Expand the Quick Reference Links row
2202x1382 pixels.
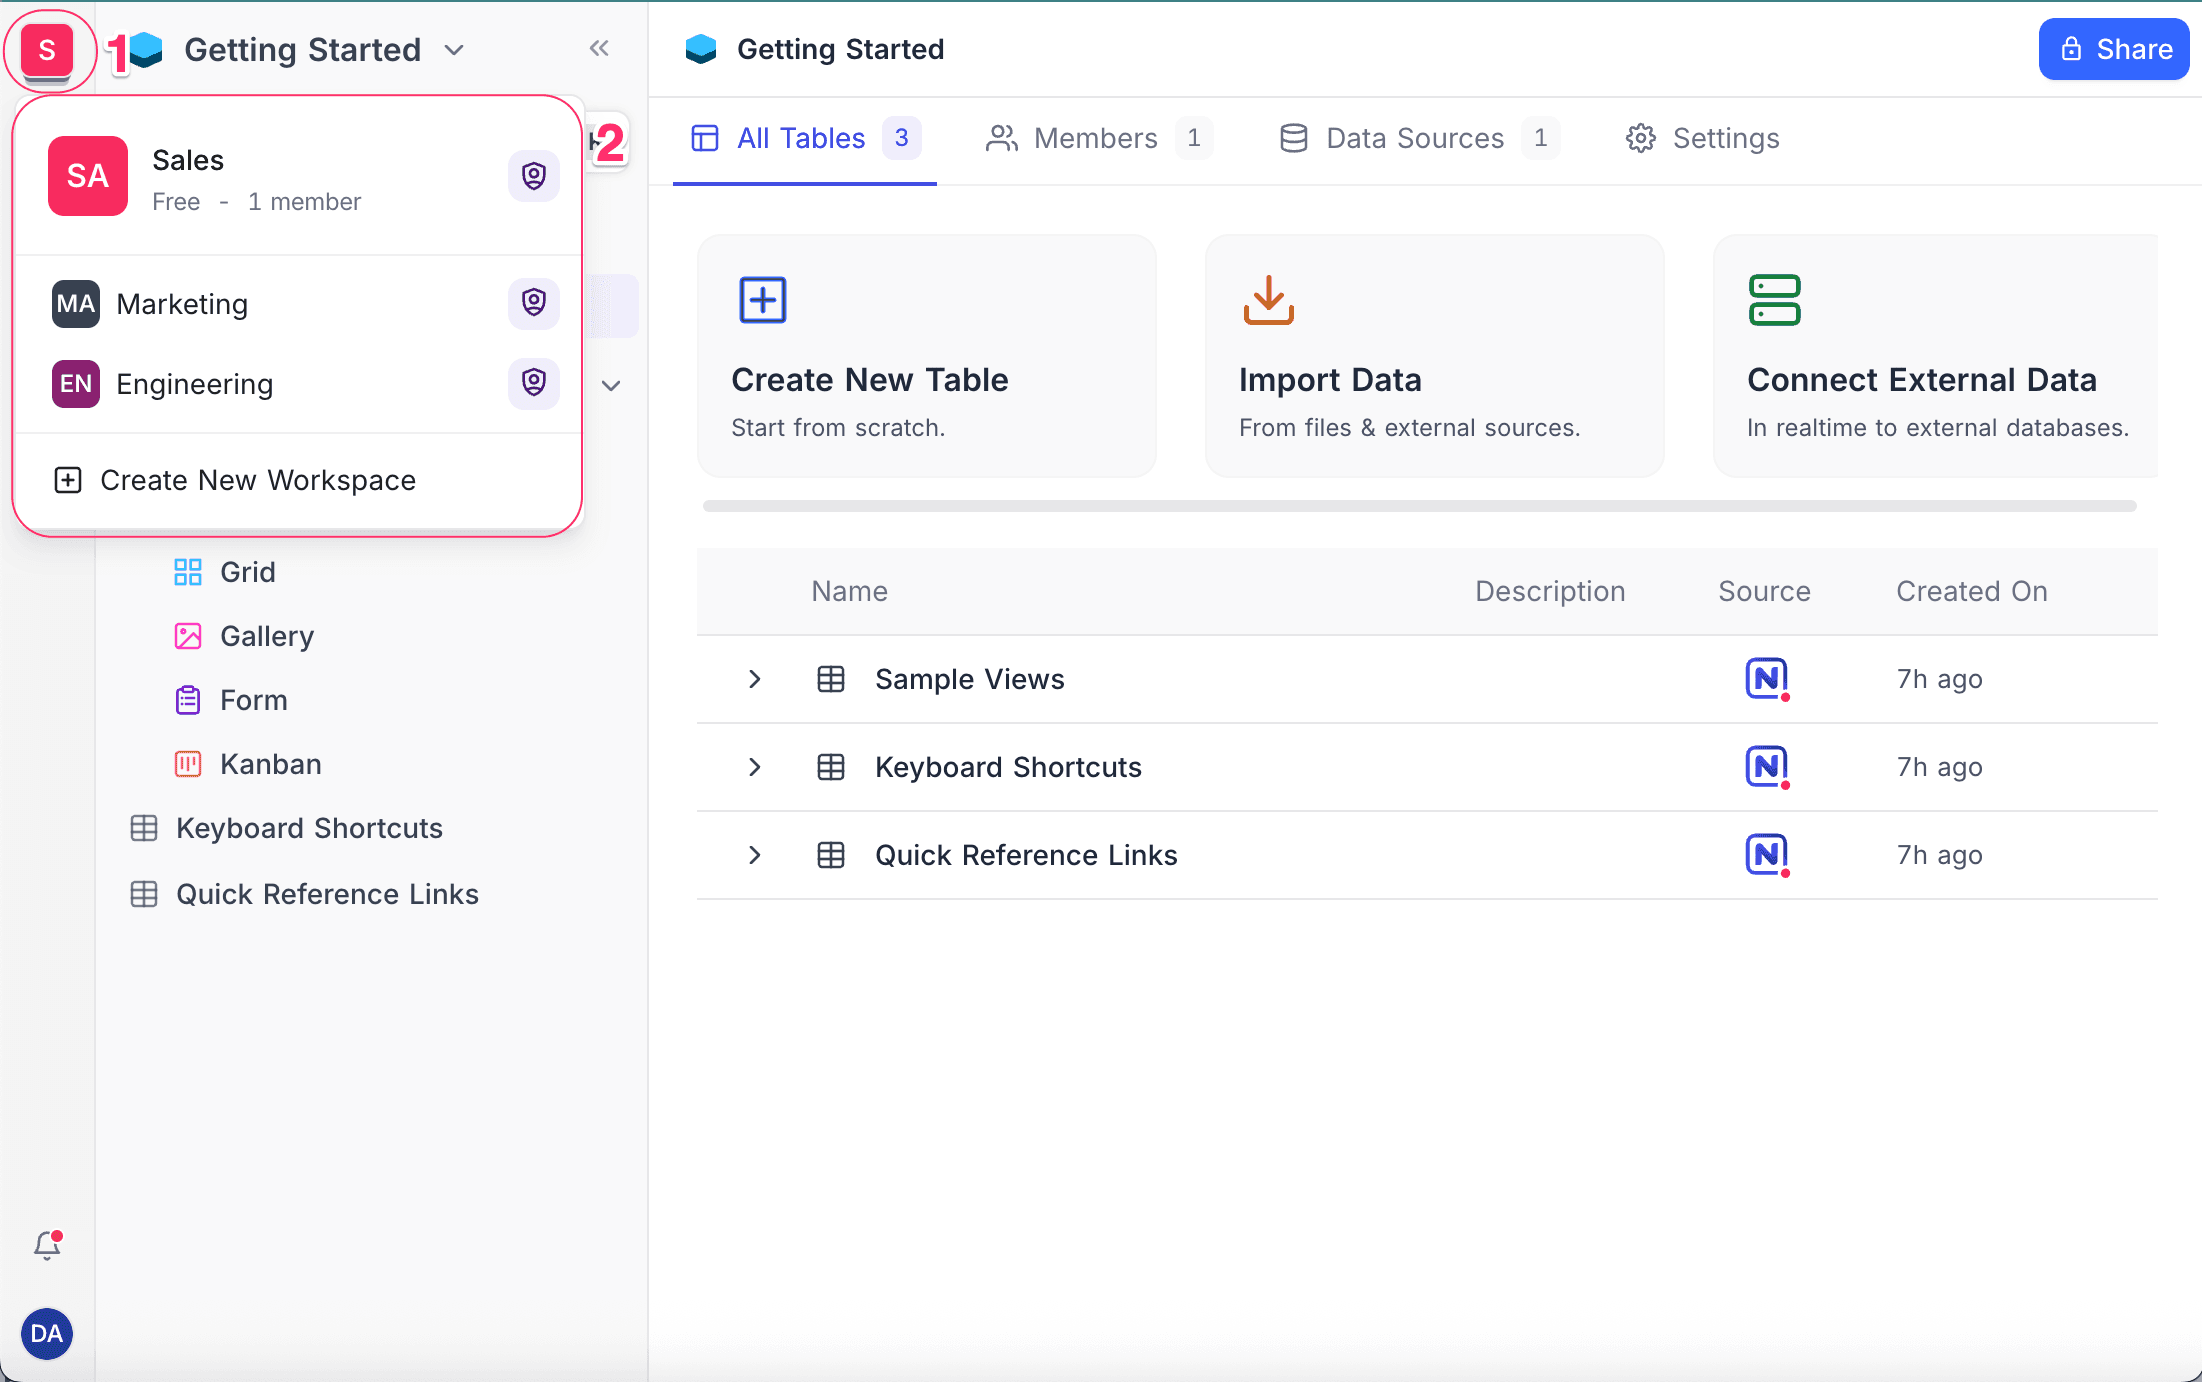click(755, 855)
